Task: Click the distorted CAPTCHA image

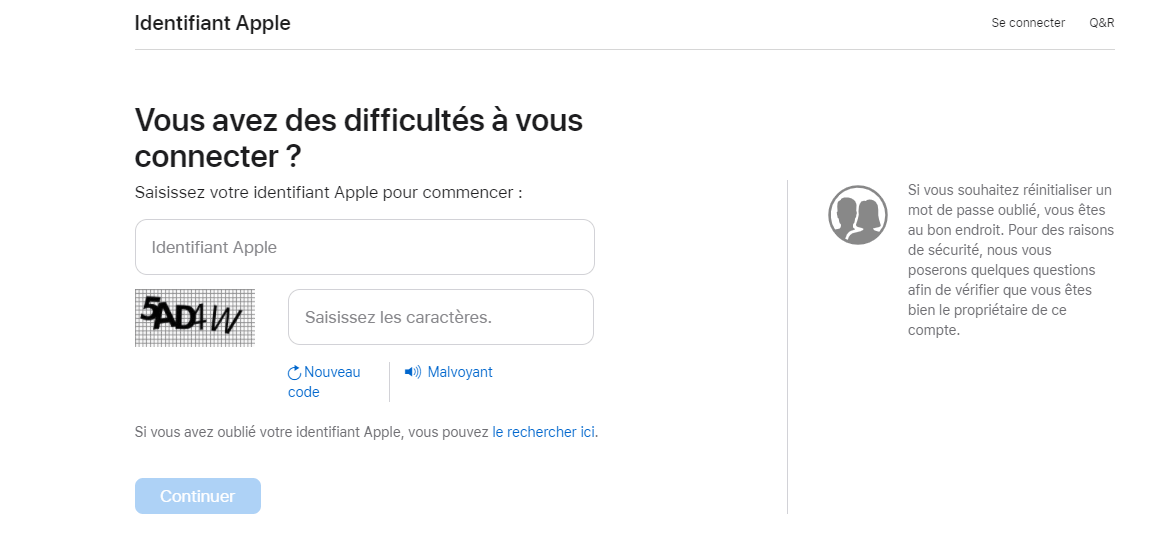Action: pos(195,318)
